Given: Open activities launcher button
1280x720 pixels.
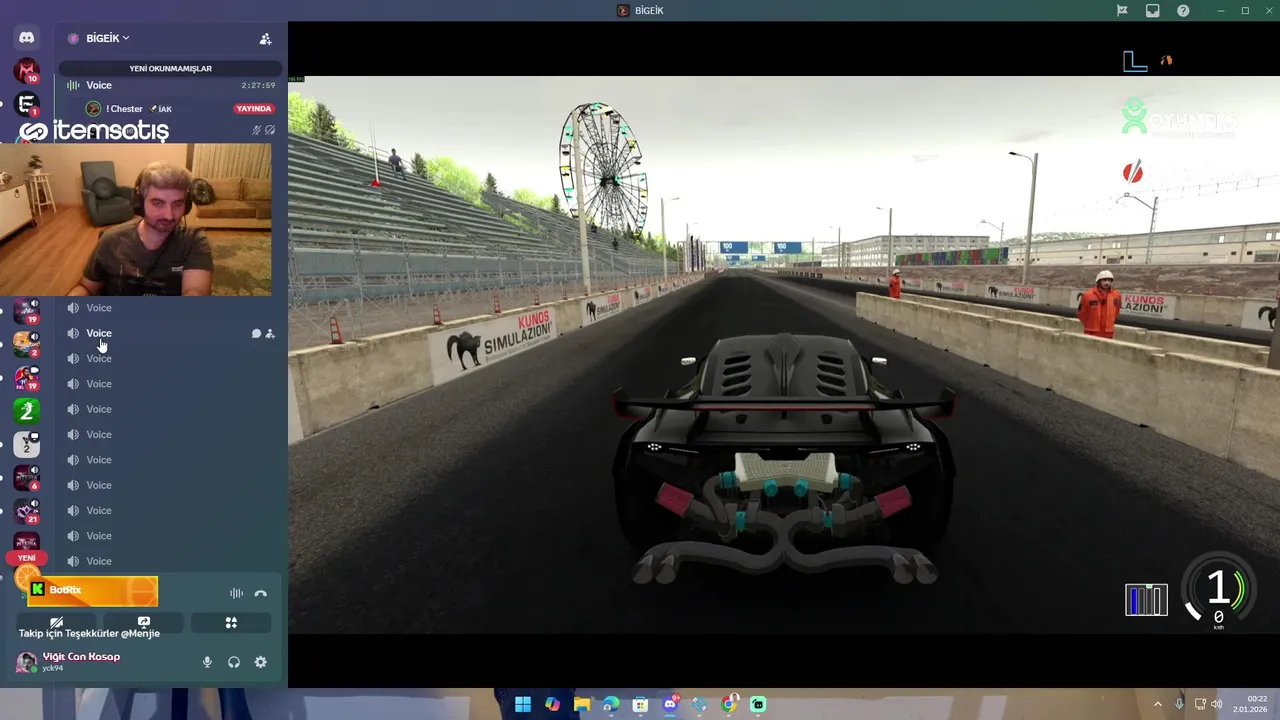Looking at the screenshot, I should click(x=231, y=622).
